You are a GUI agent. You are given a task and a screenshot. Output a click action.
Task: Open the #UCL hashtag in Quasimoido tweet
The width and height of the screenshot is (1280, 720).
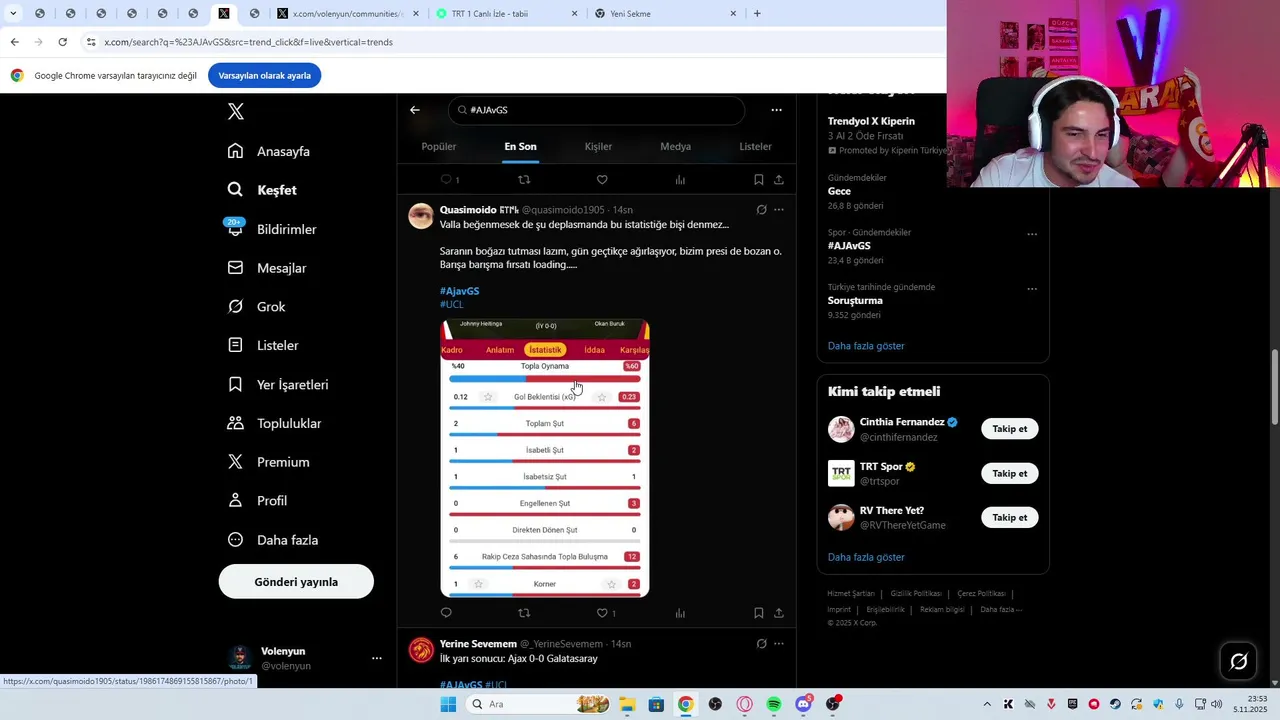[451, 304]
